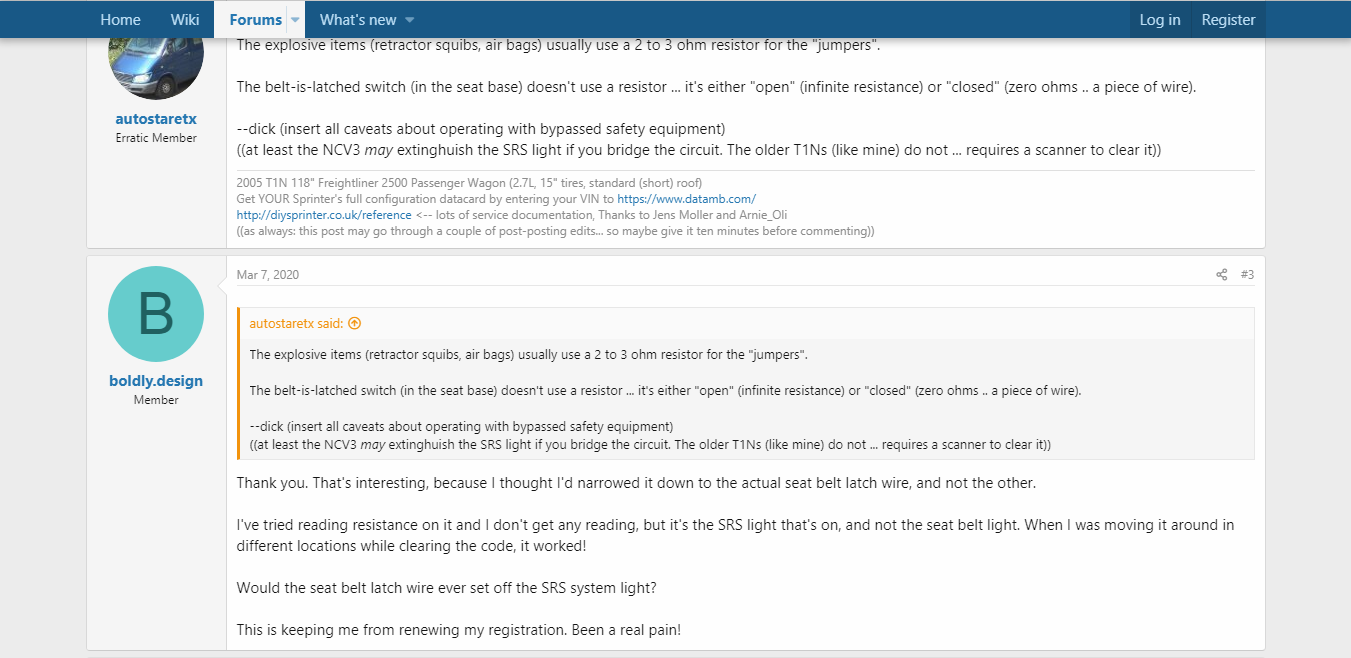Screen dimensions: 1351x658
Task: Click the Mar 7, 2020 post date
Action: pos(268,275)
